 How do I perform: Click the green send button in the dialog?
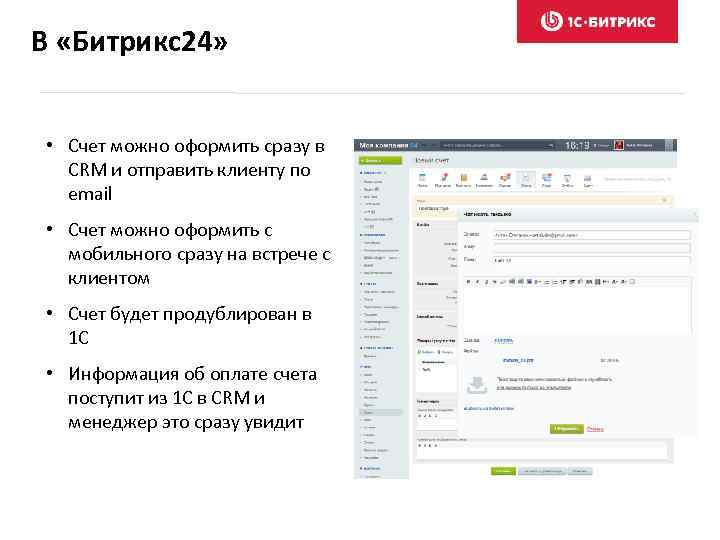[567, 428]
